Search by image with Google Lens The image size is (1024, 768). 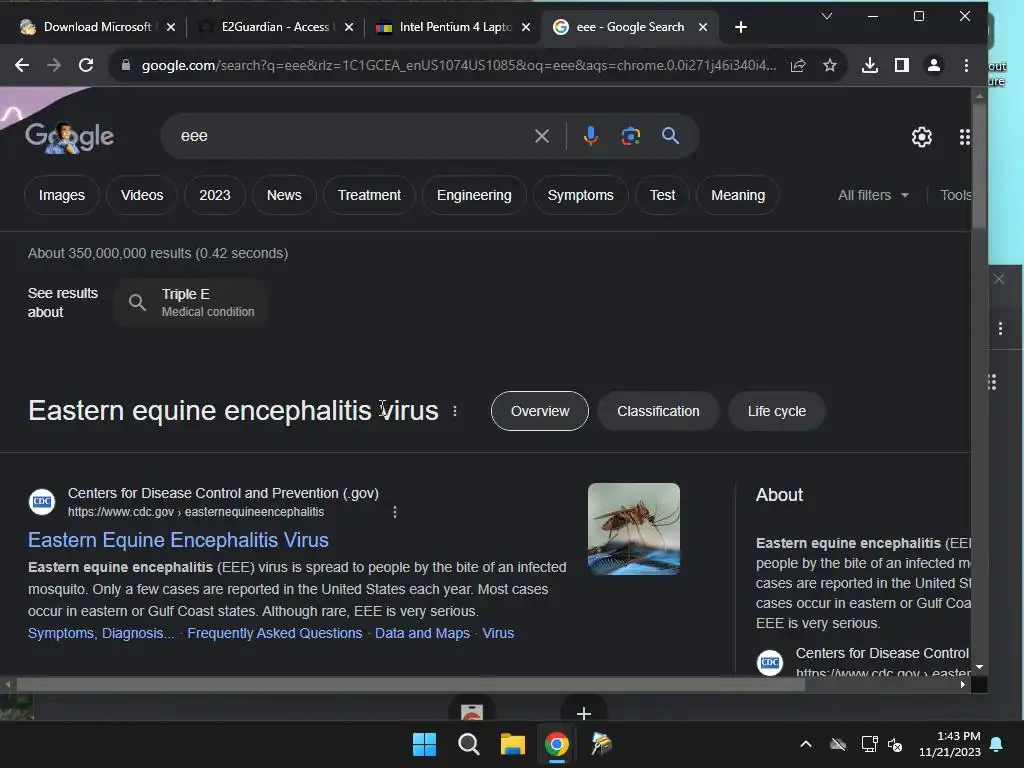tap(630, 136)
